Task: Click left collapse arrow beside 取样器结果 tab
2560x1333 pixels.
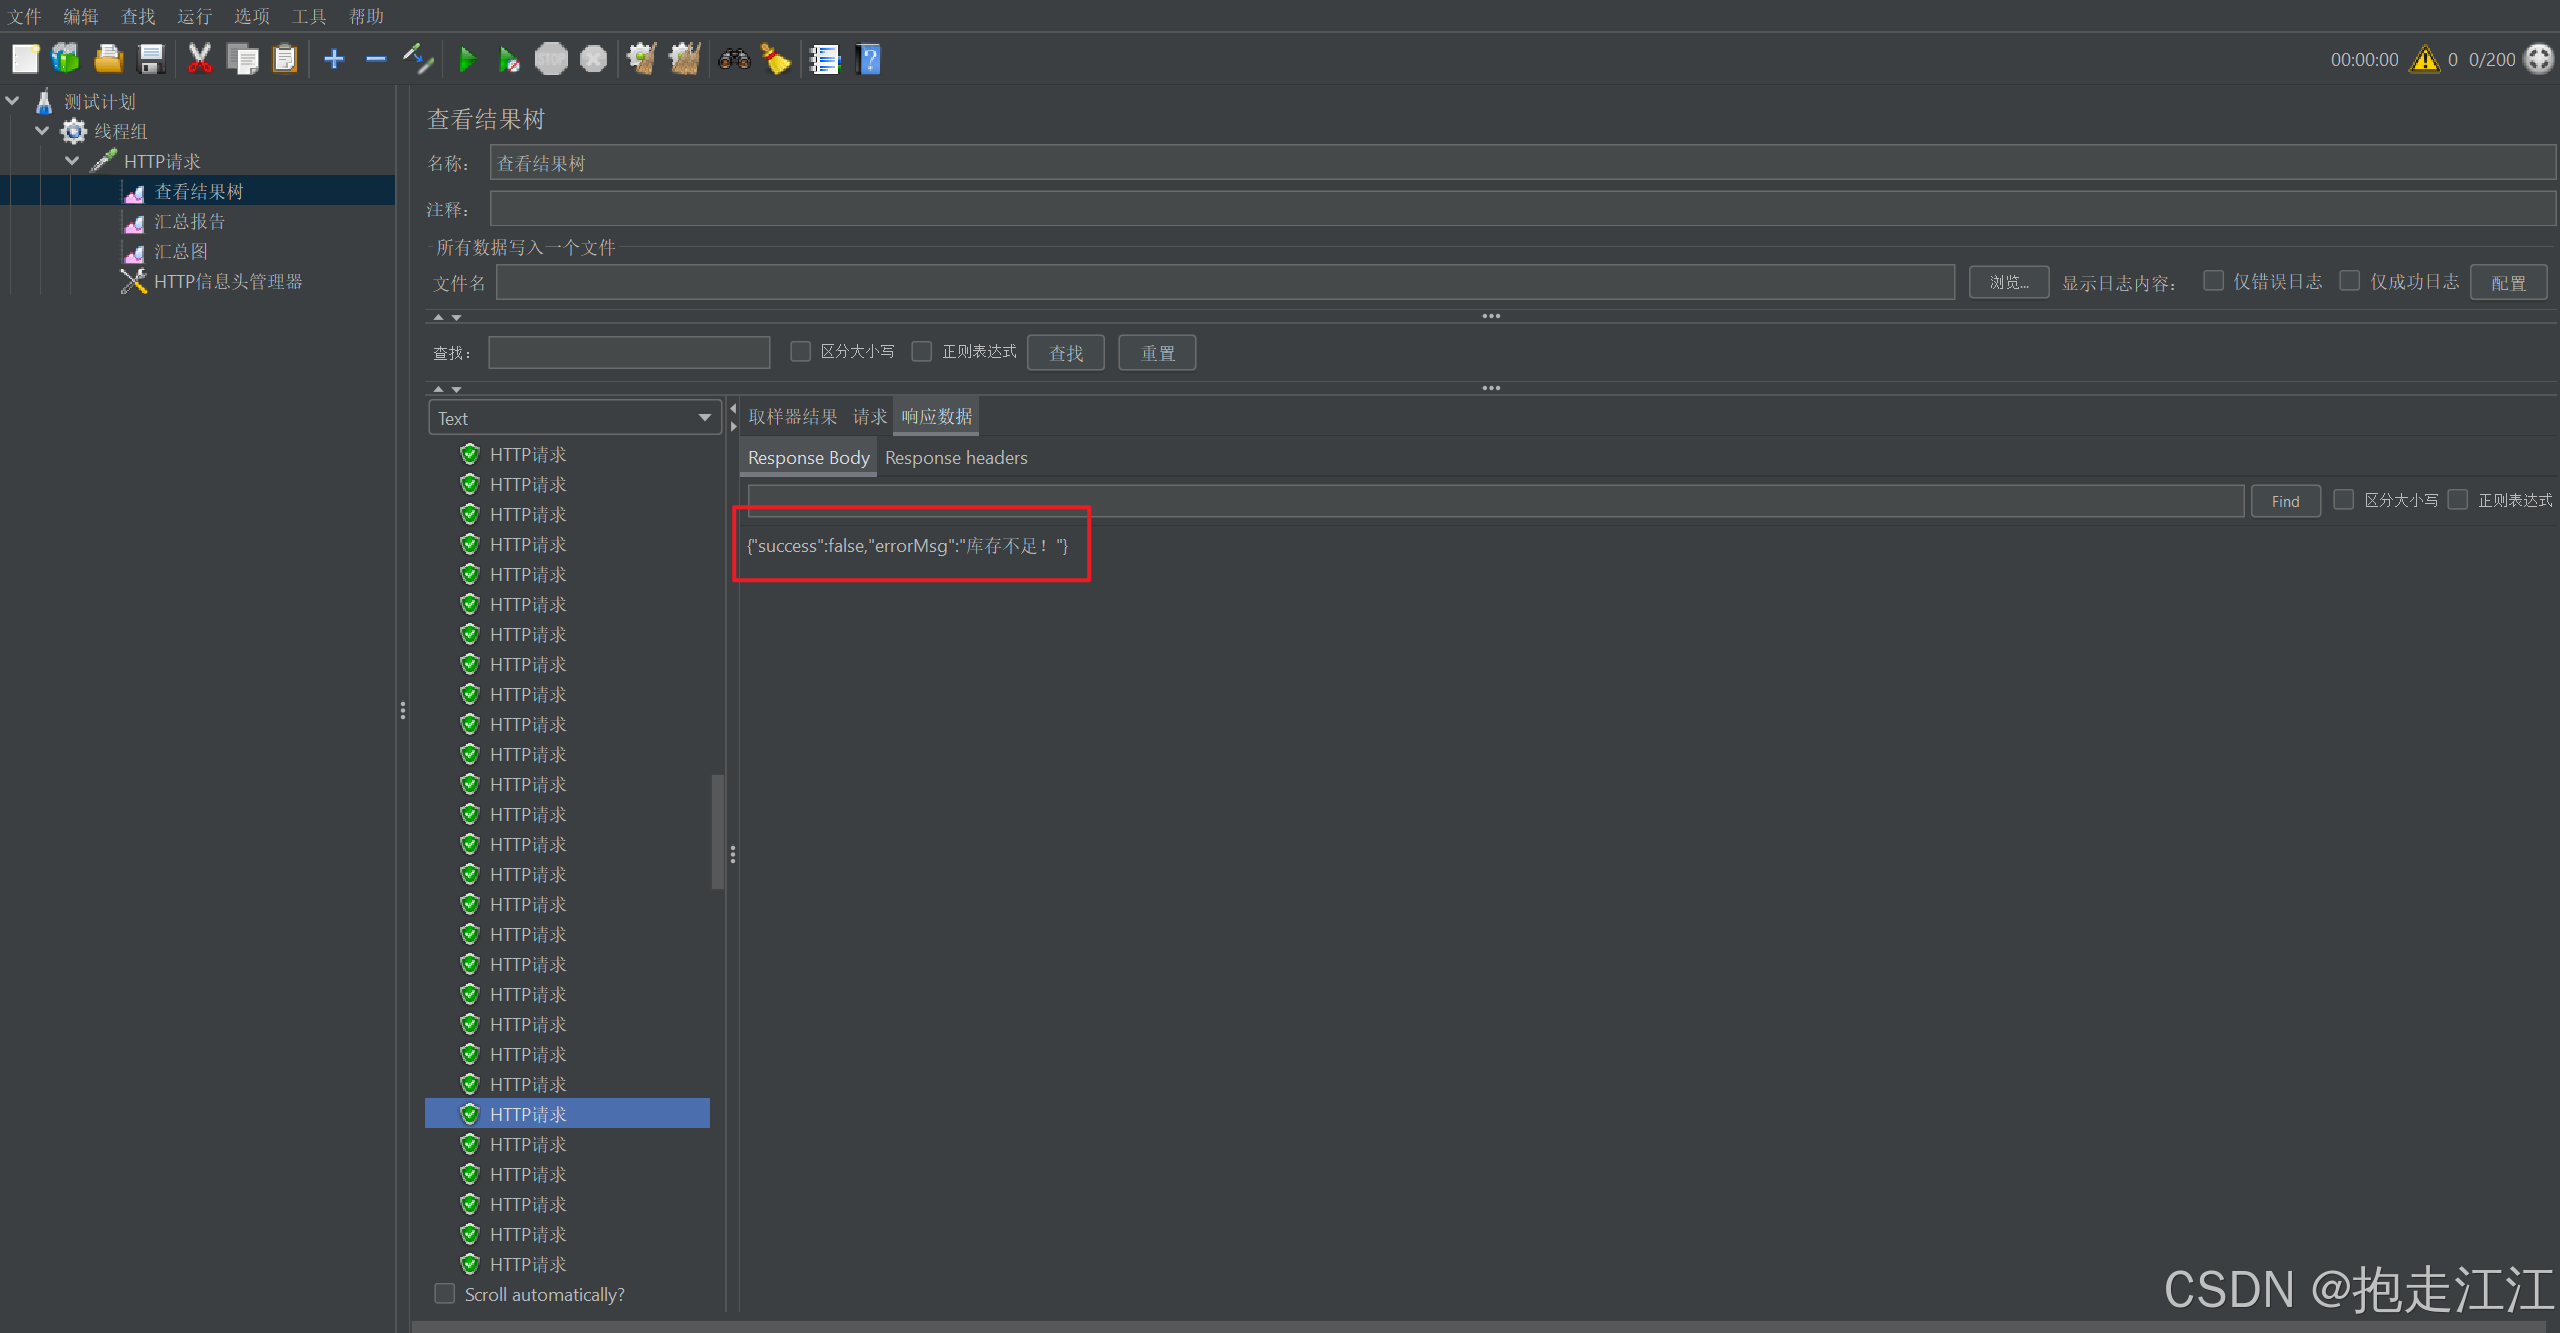Action: coord(733,408)
